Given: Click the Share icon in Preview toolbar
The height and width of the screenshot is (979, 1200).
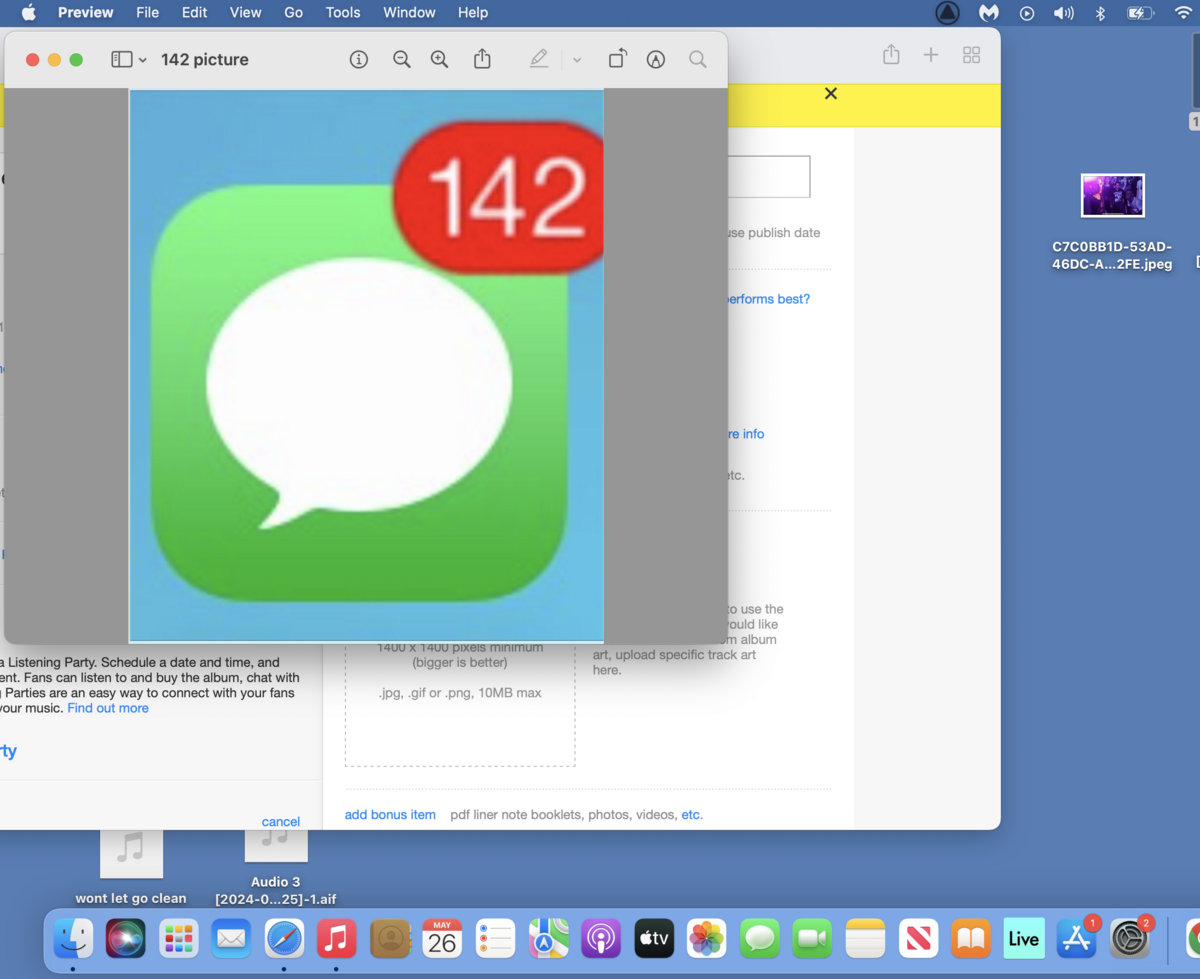Looking at the screenshot, I should [482, 60].
